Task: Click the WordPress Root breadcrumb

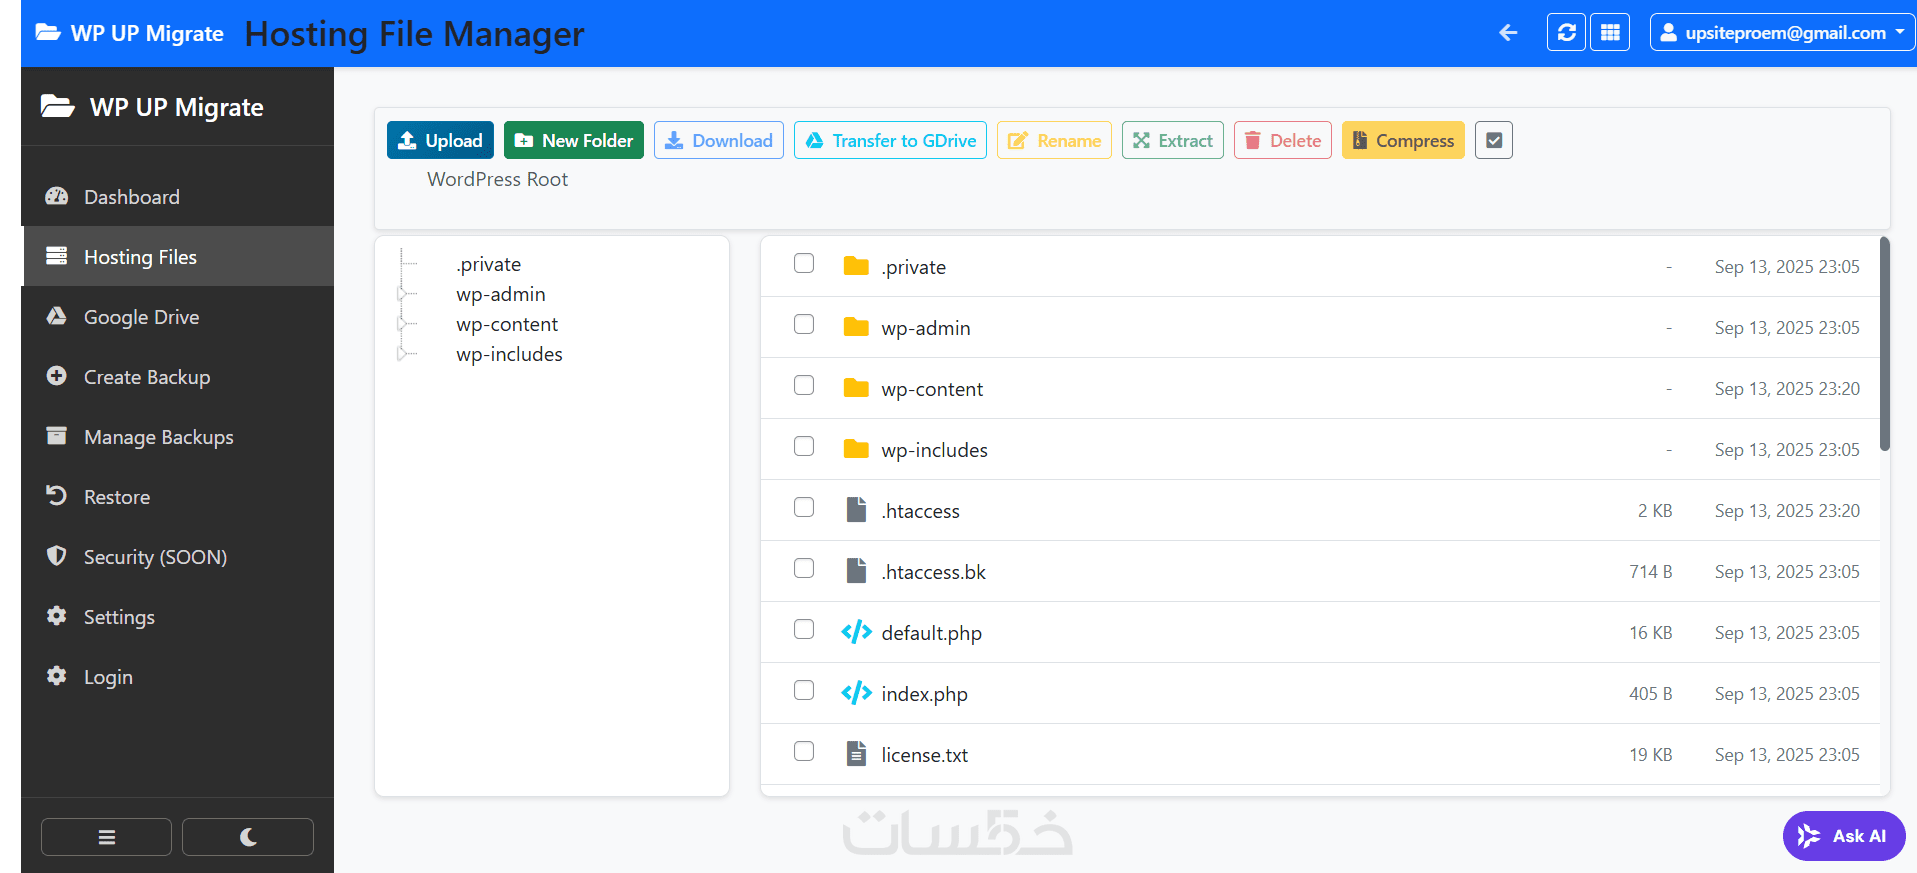Action: click(x=497, y=179)
